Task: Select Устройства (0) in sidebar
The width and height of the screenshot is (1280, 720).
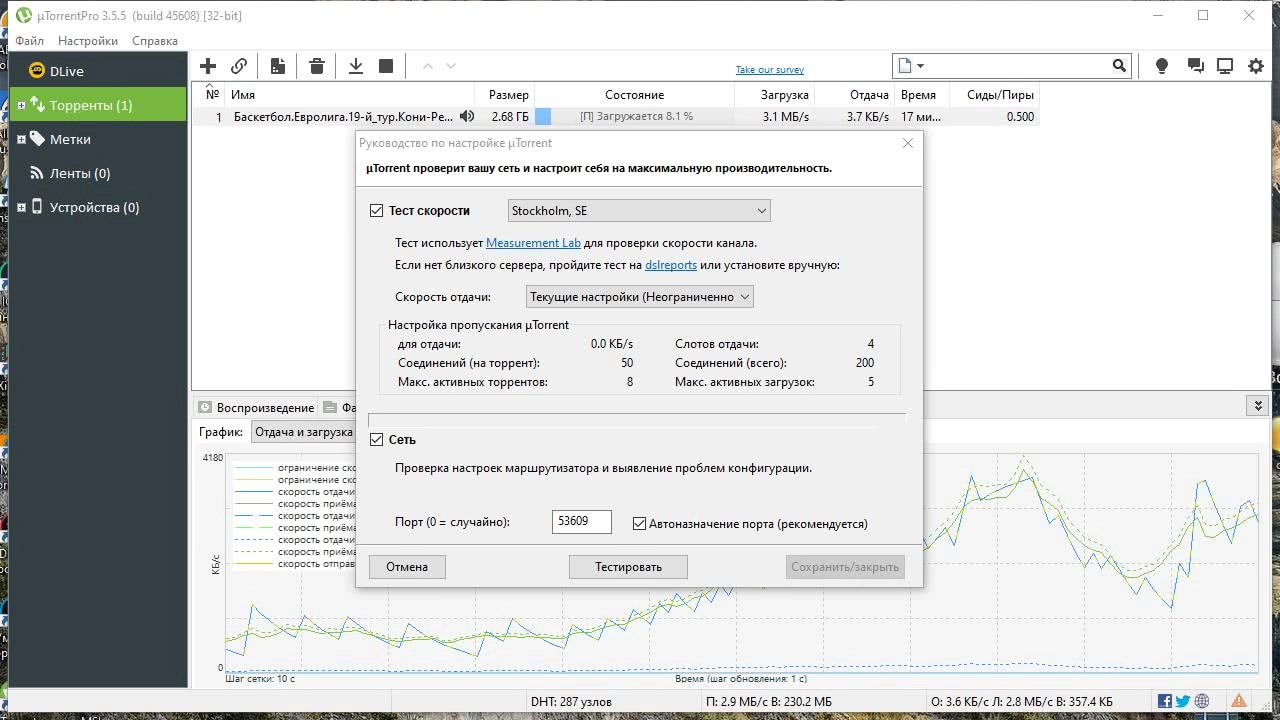Action: (x=98, y=207)
